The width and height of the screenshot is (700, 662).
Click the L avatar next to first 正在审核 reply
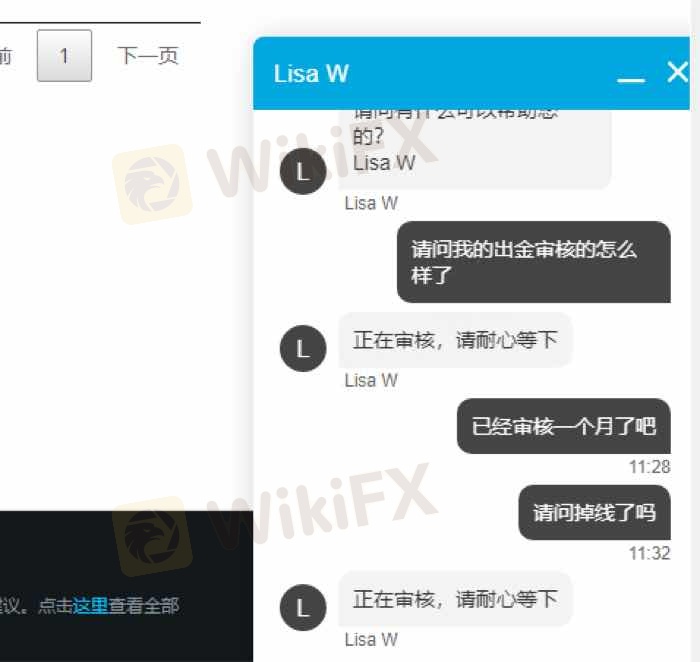coord(303,348)
